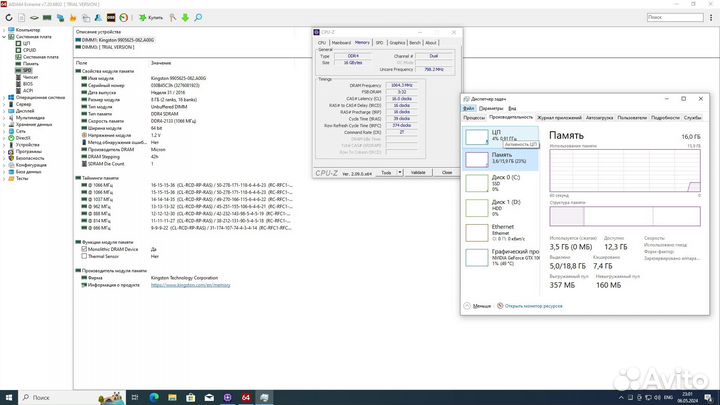Expand the Сеть tree node
The width and height of the screenshot is (720, 405).
[4, 131]
